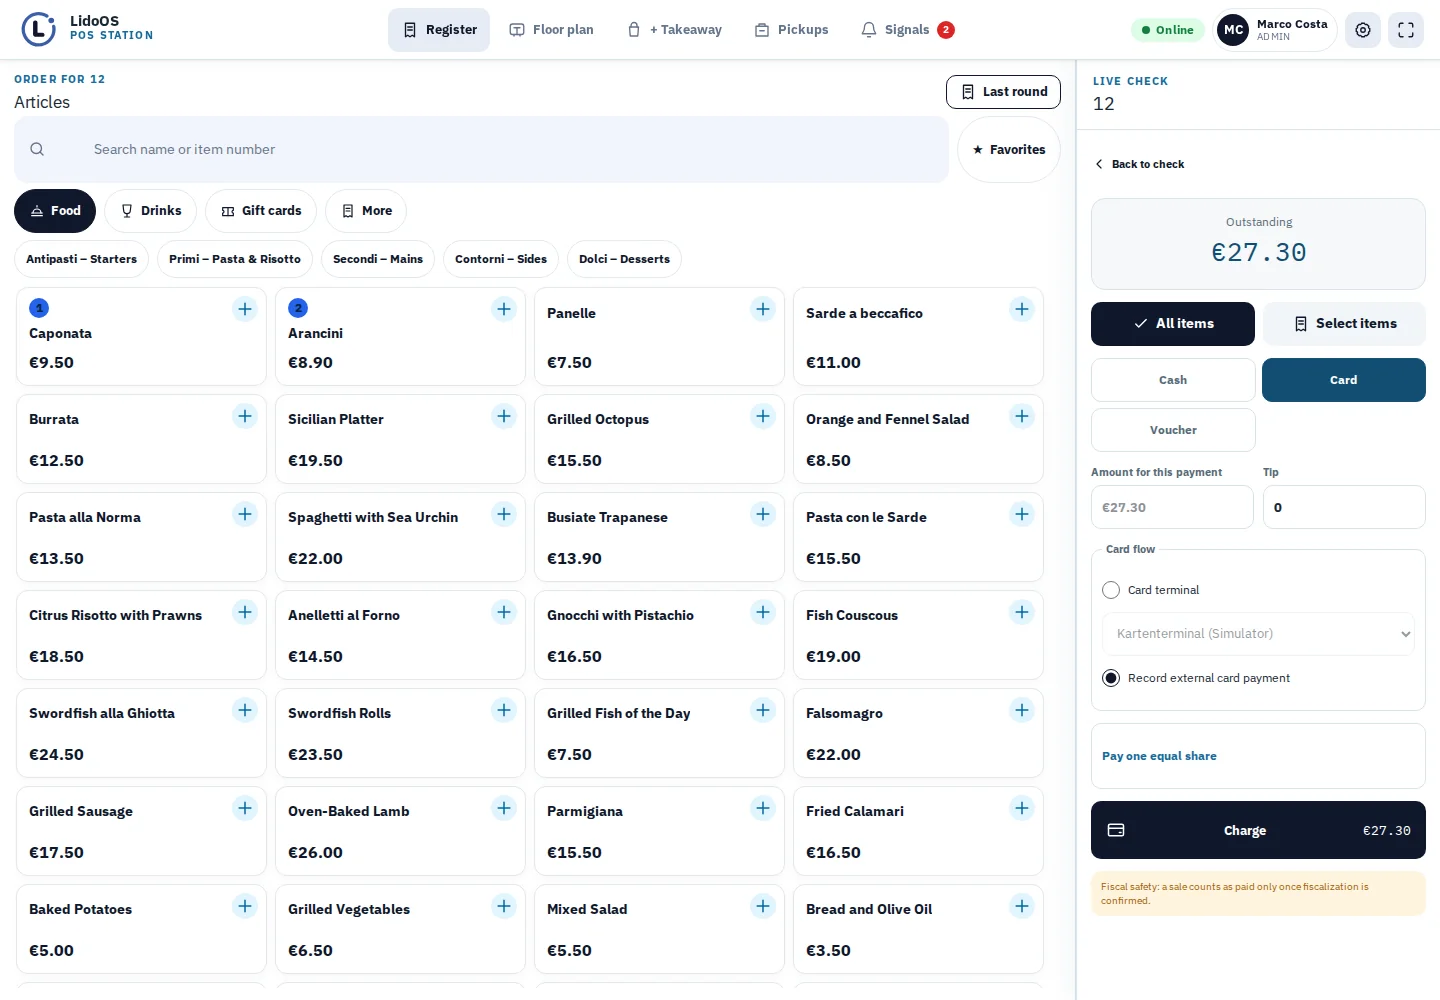The image size is (1440, 1000).
Task: Open the Signals tab
Action: point(907,30)
